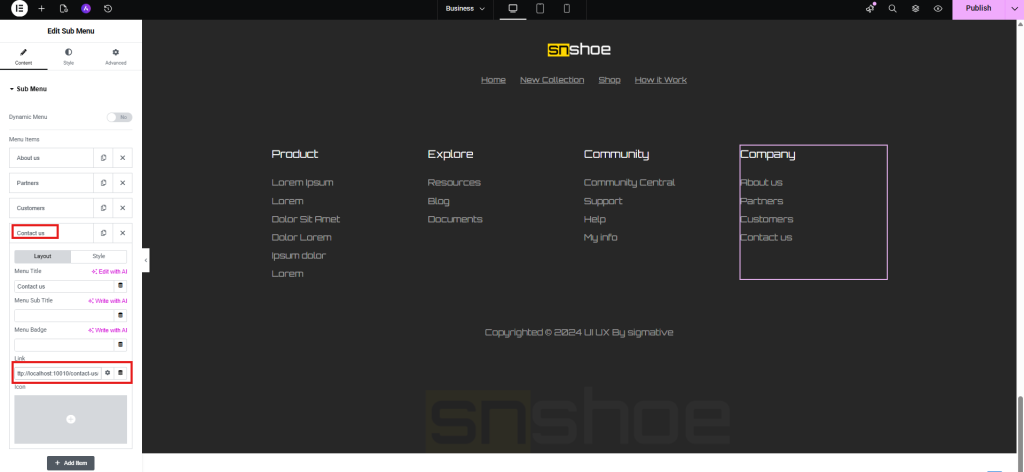Open document settings icon in top bar
The width and height of the screenshot is (1024, 472).
63,8
